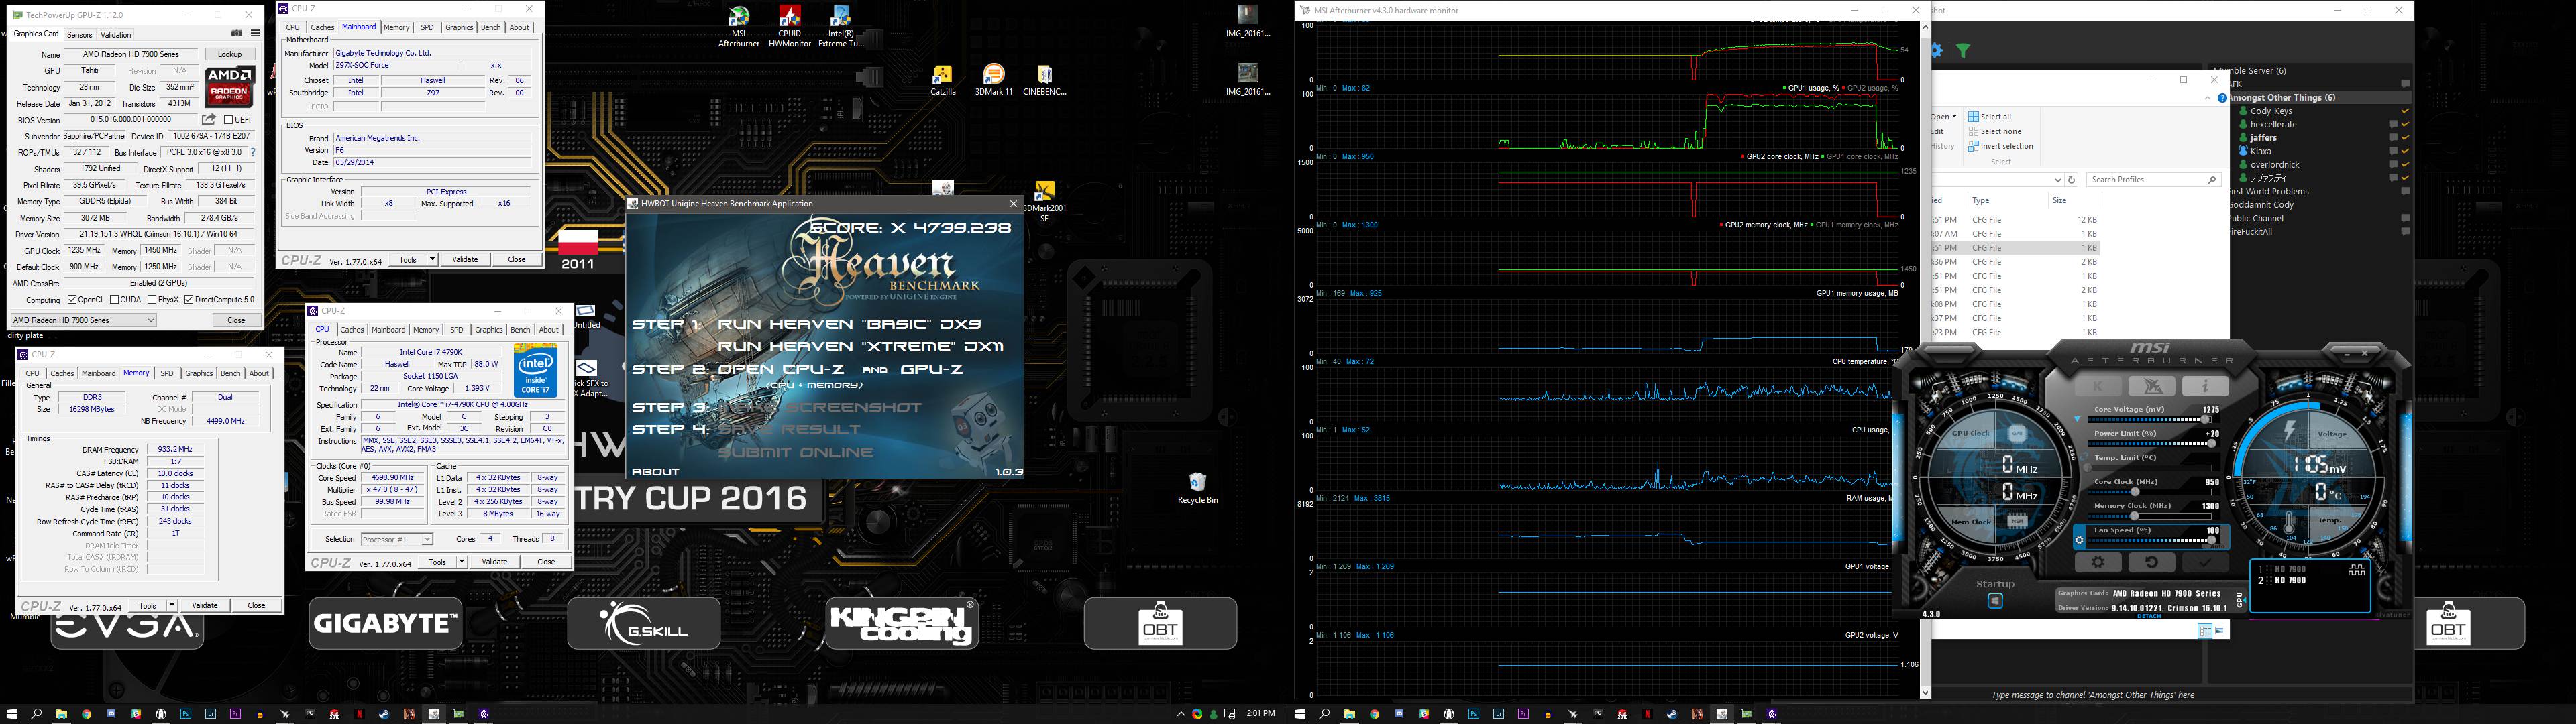Open Tools dropdown arrow in Mainboard CPU-Z
This screenshot has width=2576, height=724.
tap(432, 259)
